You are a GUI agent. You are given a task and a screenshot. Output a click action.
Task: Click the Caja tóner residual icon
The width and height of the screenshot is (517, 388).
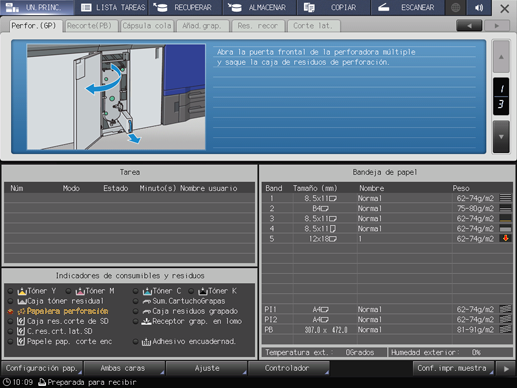[x=22, y=301]
